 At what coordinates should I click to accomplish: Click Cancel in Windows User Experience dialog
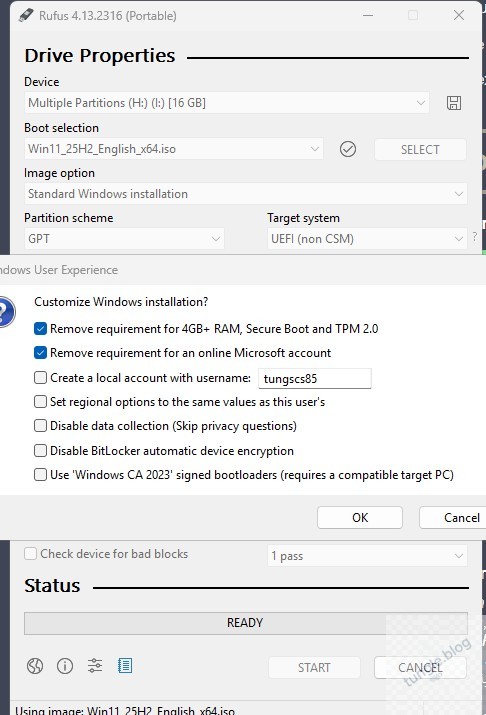click(x=452, y=518)
